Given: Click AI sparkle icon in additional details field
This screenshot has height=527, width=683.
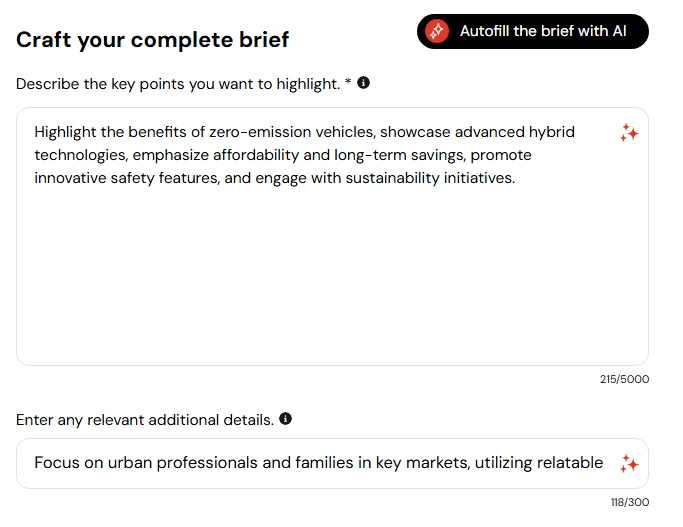Looking at the screenshot, I should 629,463.
